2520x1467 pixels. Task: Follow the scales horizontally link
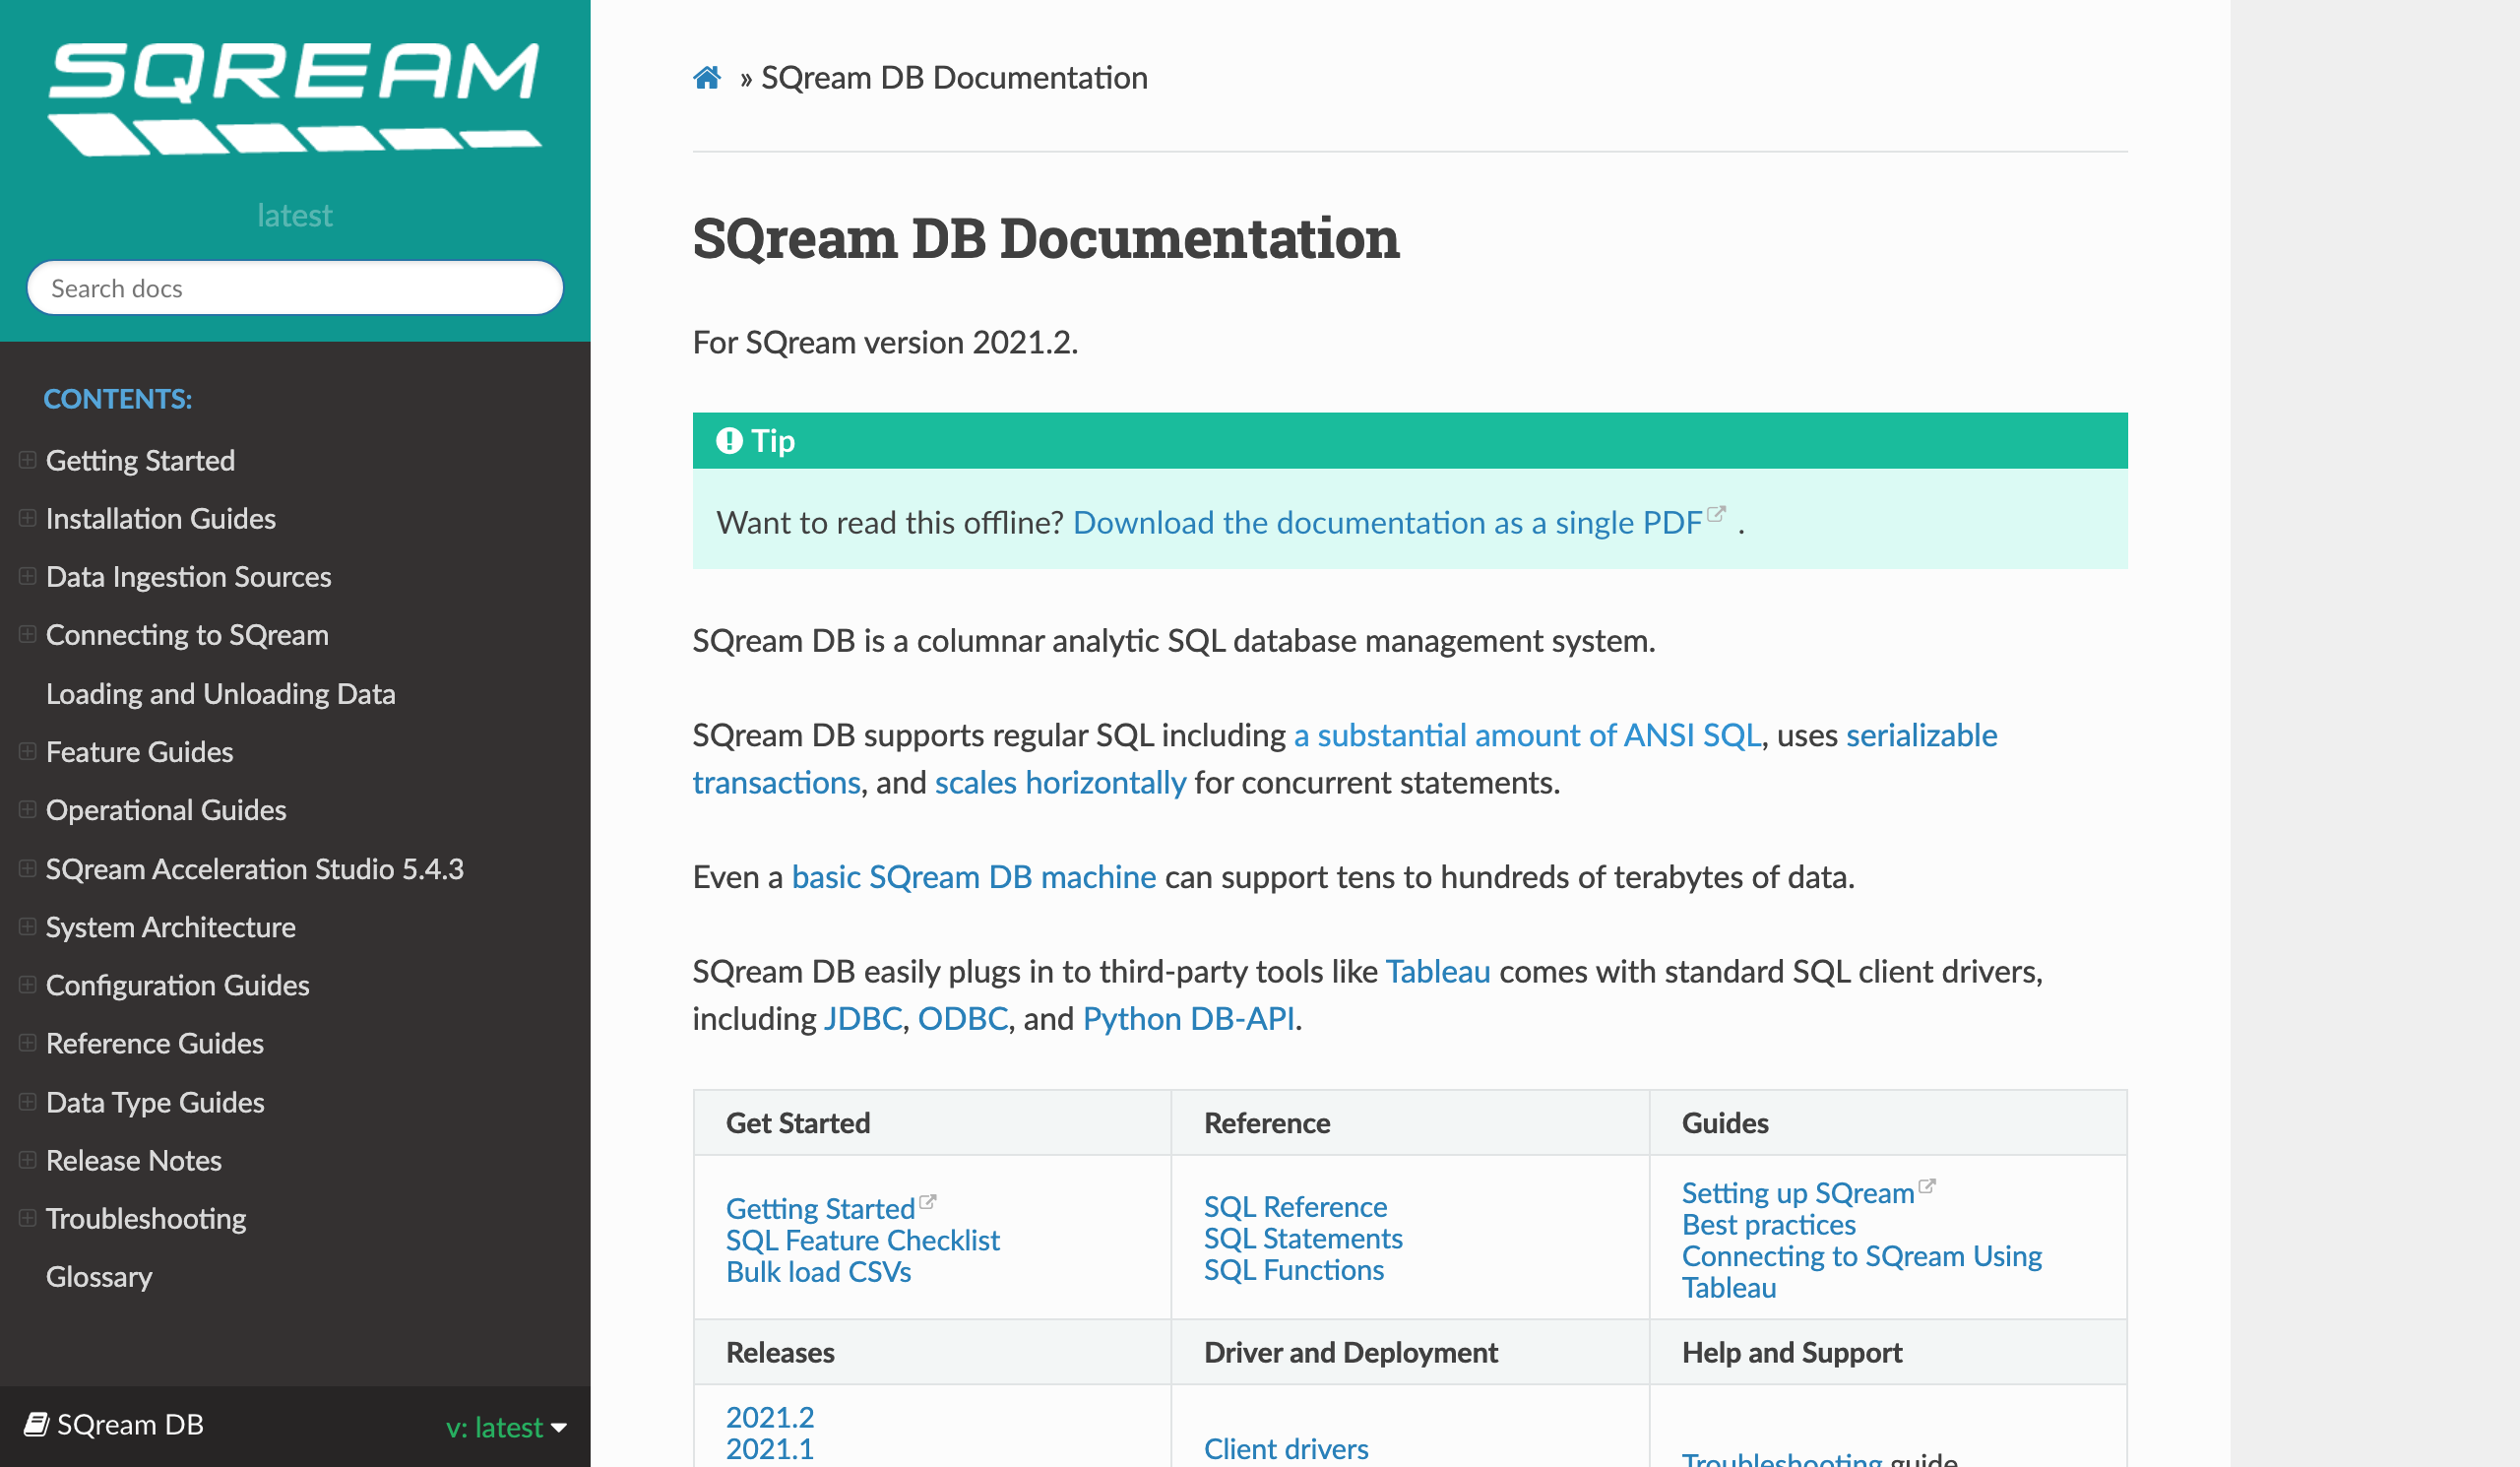pyautogui.click(x=1060, y=782)
